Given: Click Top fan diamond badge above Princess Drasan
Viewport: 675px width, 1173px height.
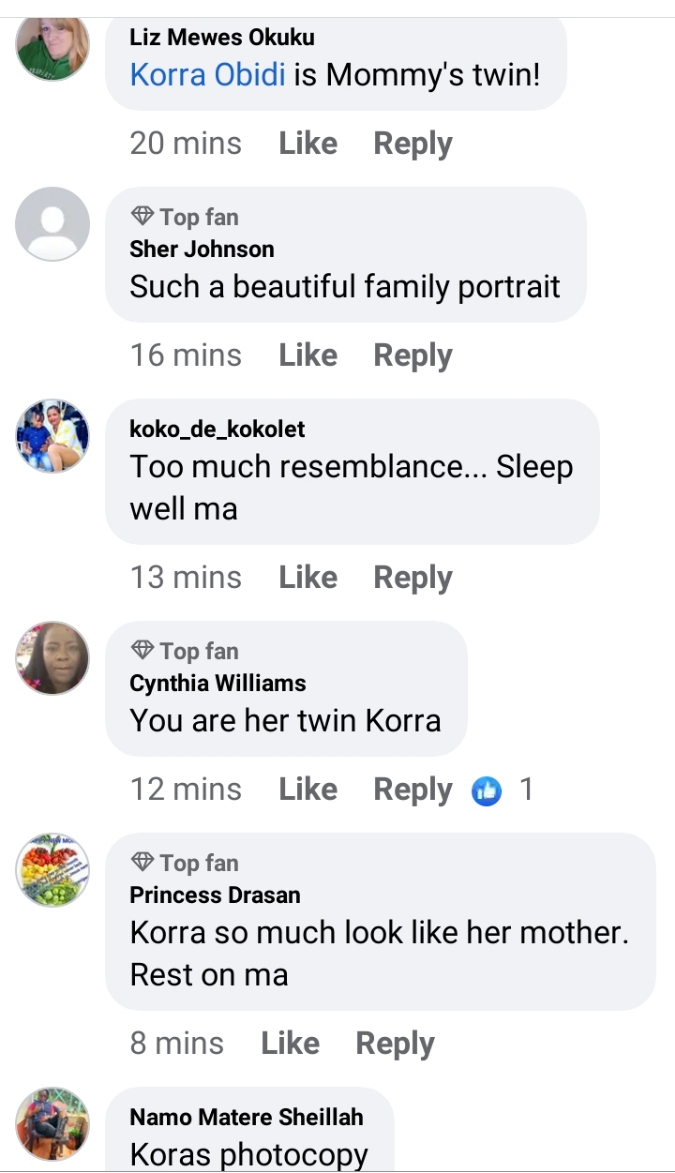Looking at the screenshot, I should pos(143,862).
